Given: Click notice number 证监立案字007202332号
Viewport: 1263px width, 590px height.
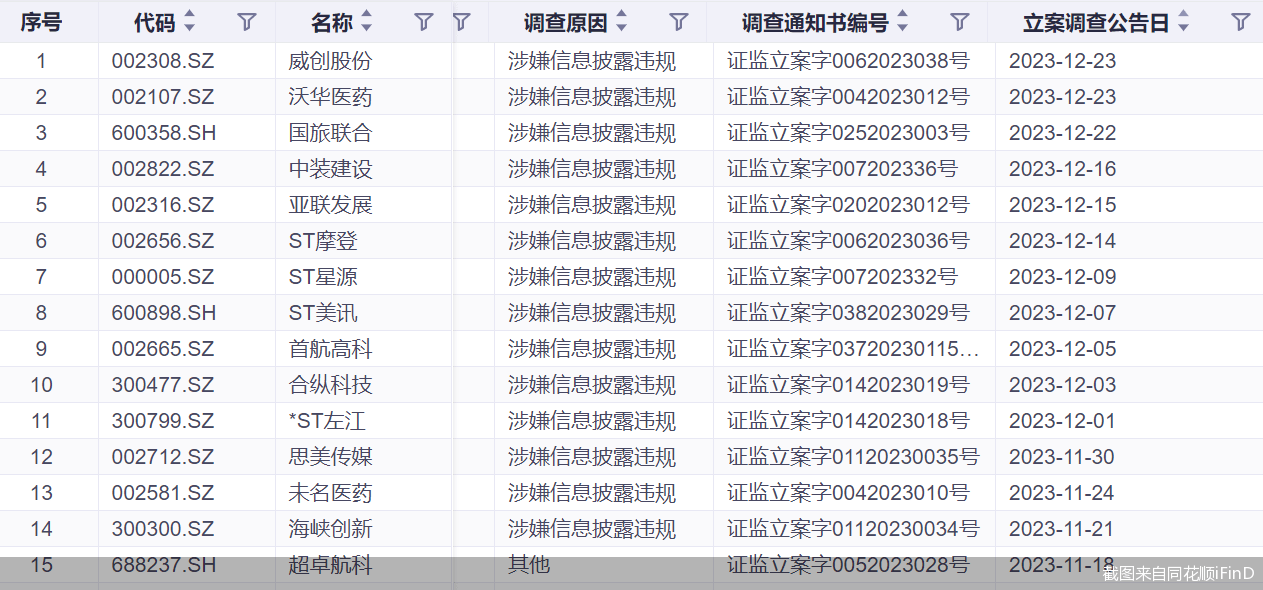Looking at the screenshot, I should tap(842, 277).
